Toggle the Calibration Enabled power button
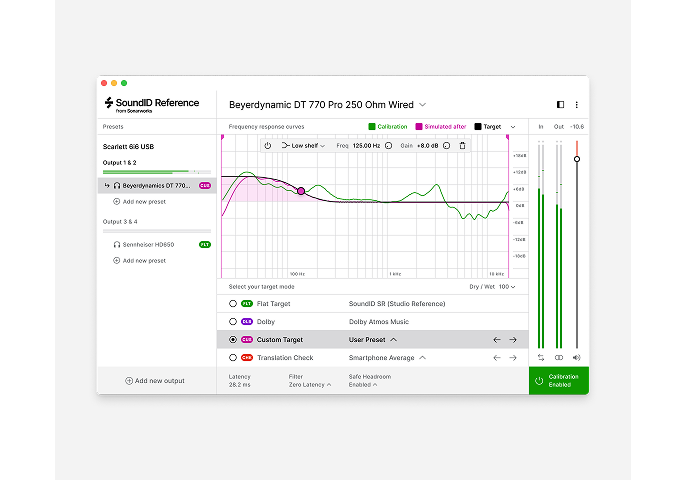Image resolution: width=686 pixels, height=480 pixels. 559,381
